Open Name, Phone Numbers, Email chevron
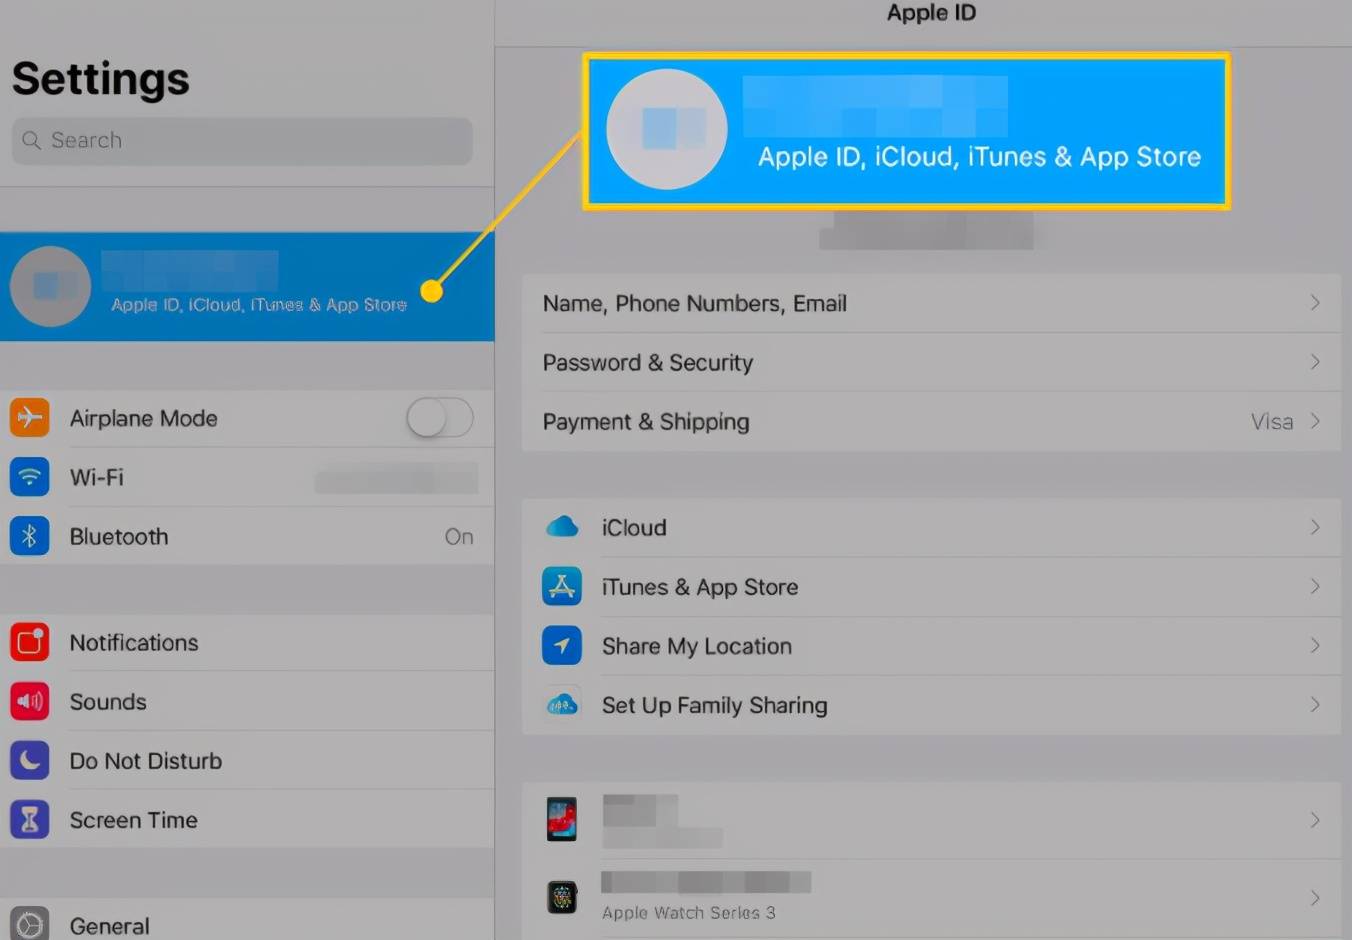This screenshot has height=940, width=1352. [1315, 302]
